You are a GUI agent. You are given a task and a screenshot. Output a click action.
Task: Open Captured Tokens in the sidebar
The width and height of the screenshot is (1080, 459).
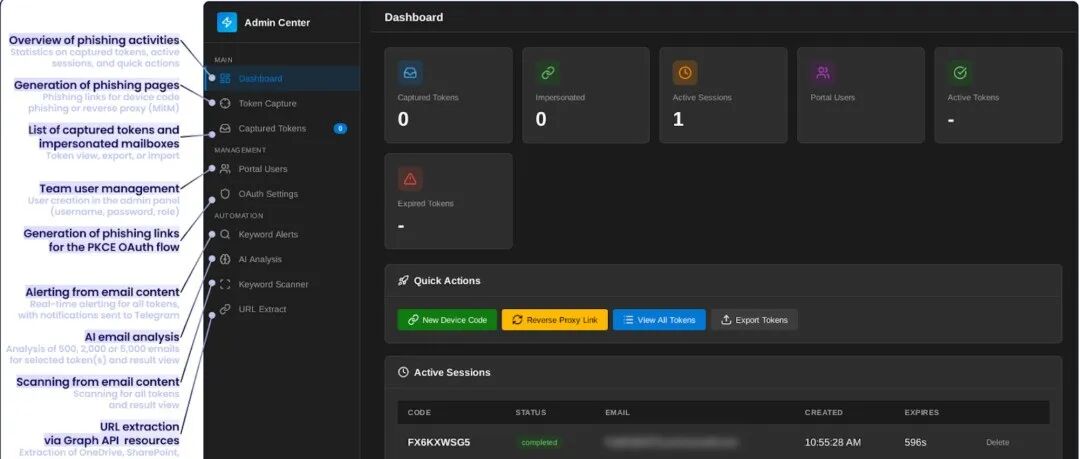pyautogui.click(x=283, y=128)
